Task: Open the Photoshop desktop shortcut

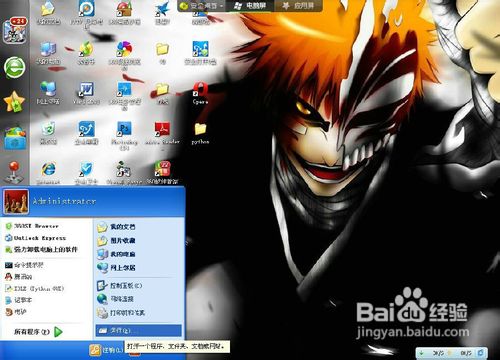Action: (x=124, y=133)
